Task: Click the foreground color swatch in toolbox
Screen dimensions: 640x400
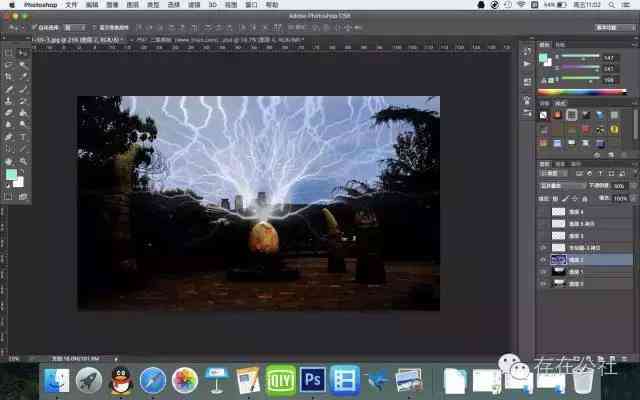Action: click(x=11, y=175)
